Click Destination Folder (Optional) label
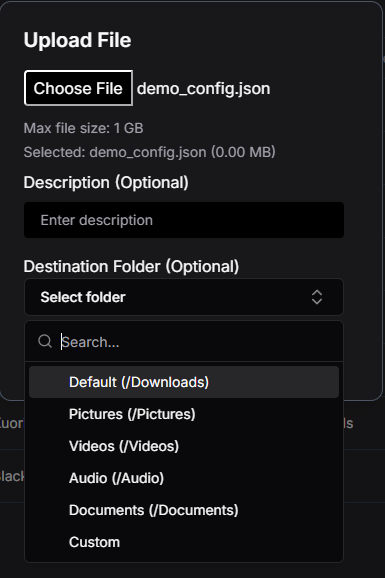Screen dimensions: 385x578 [x=131, y=267]
